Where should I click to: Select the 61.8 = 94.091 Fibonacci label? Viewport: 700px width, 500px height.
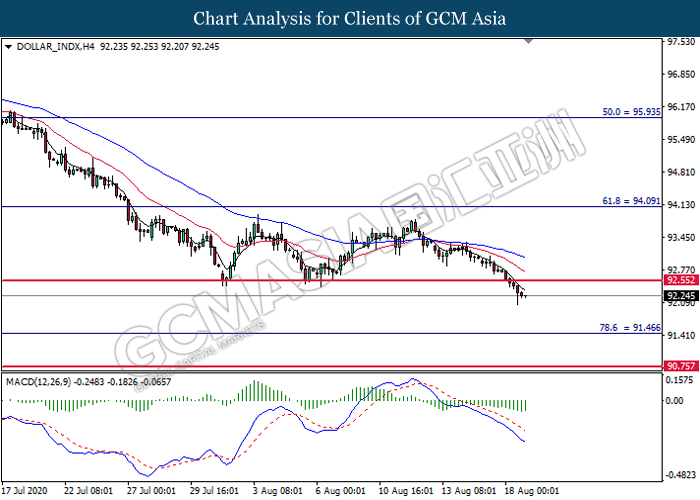point(631,201)
